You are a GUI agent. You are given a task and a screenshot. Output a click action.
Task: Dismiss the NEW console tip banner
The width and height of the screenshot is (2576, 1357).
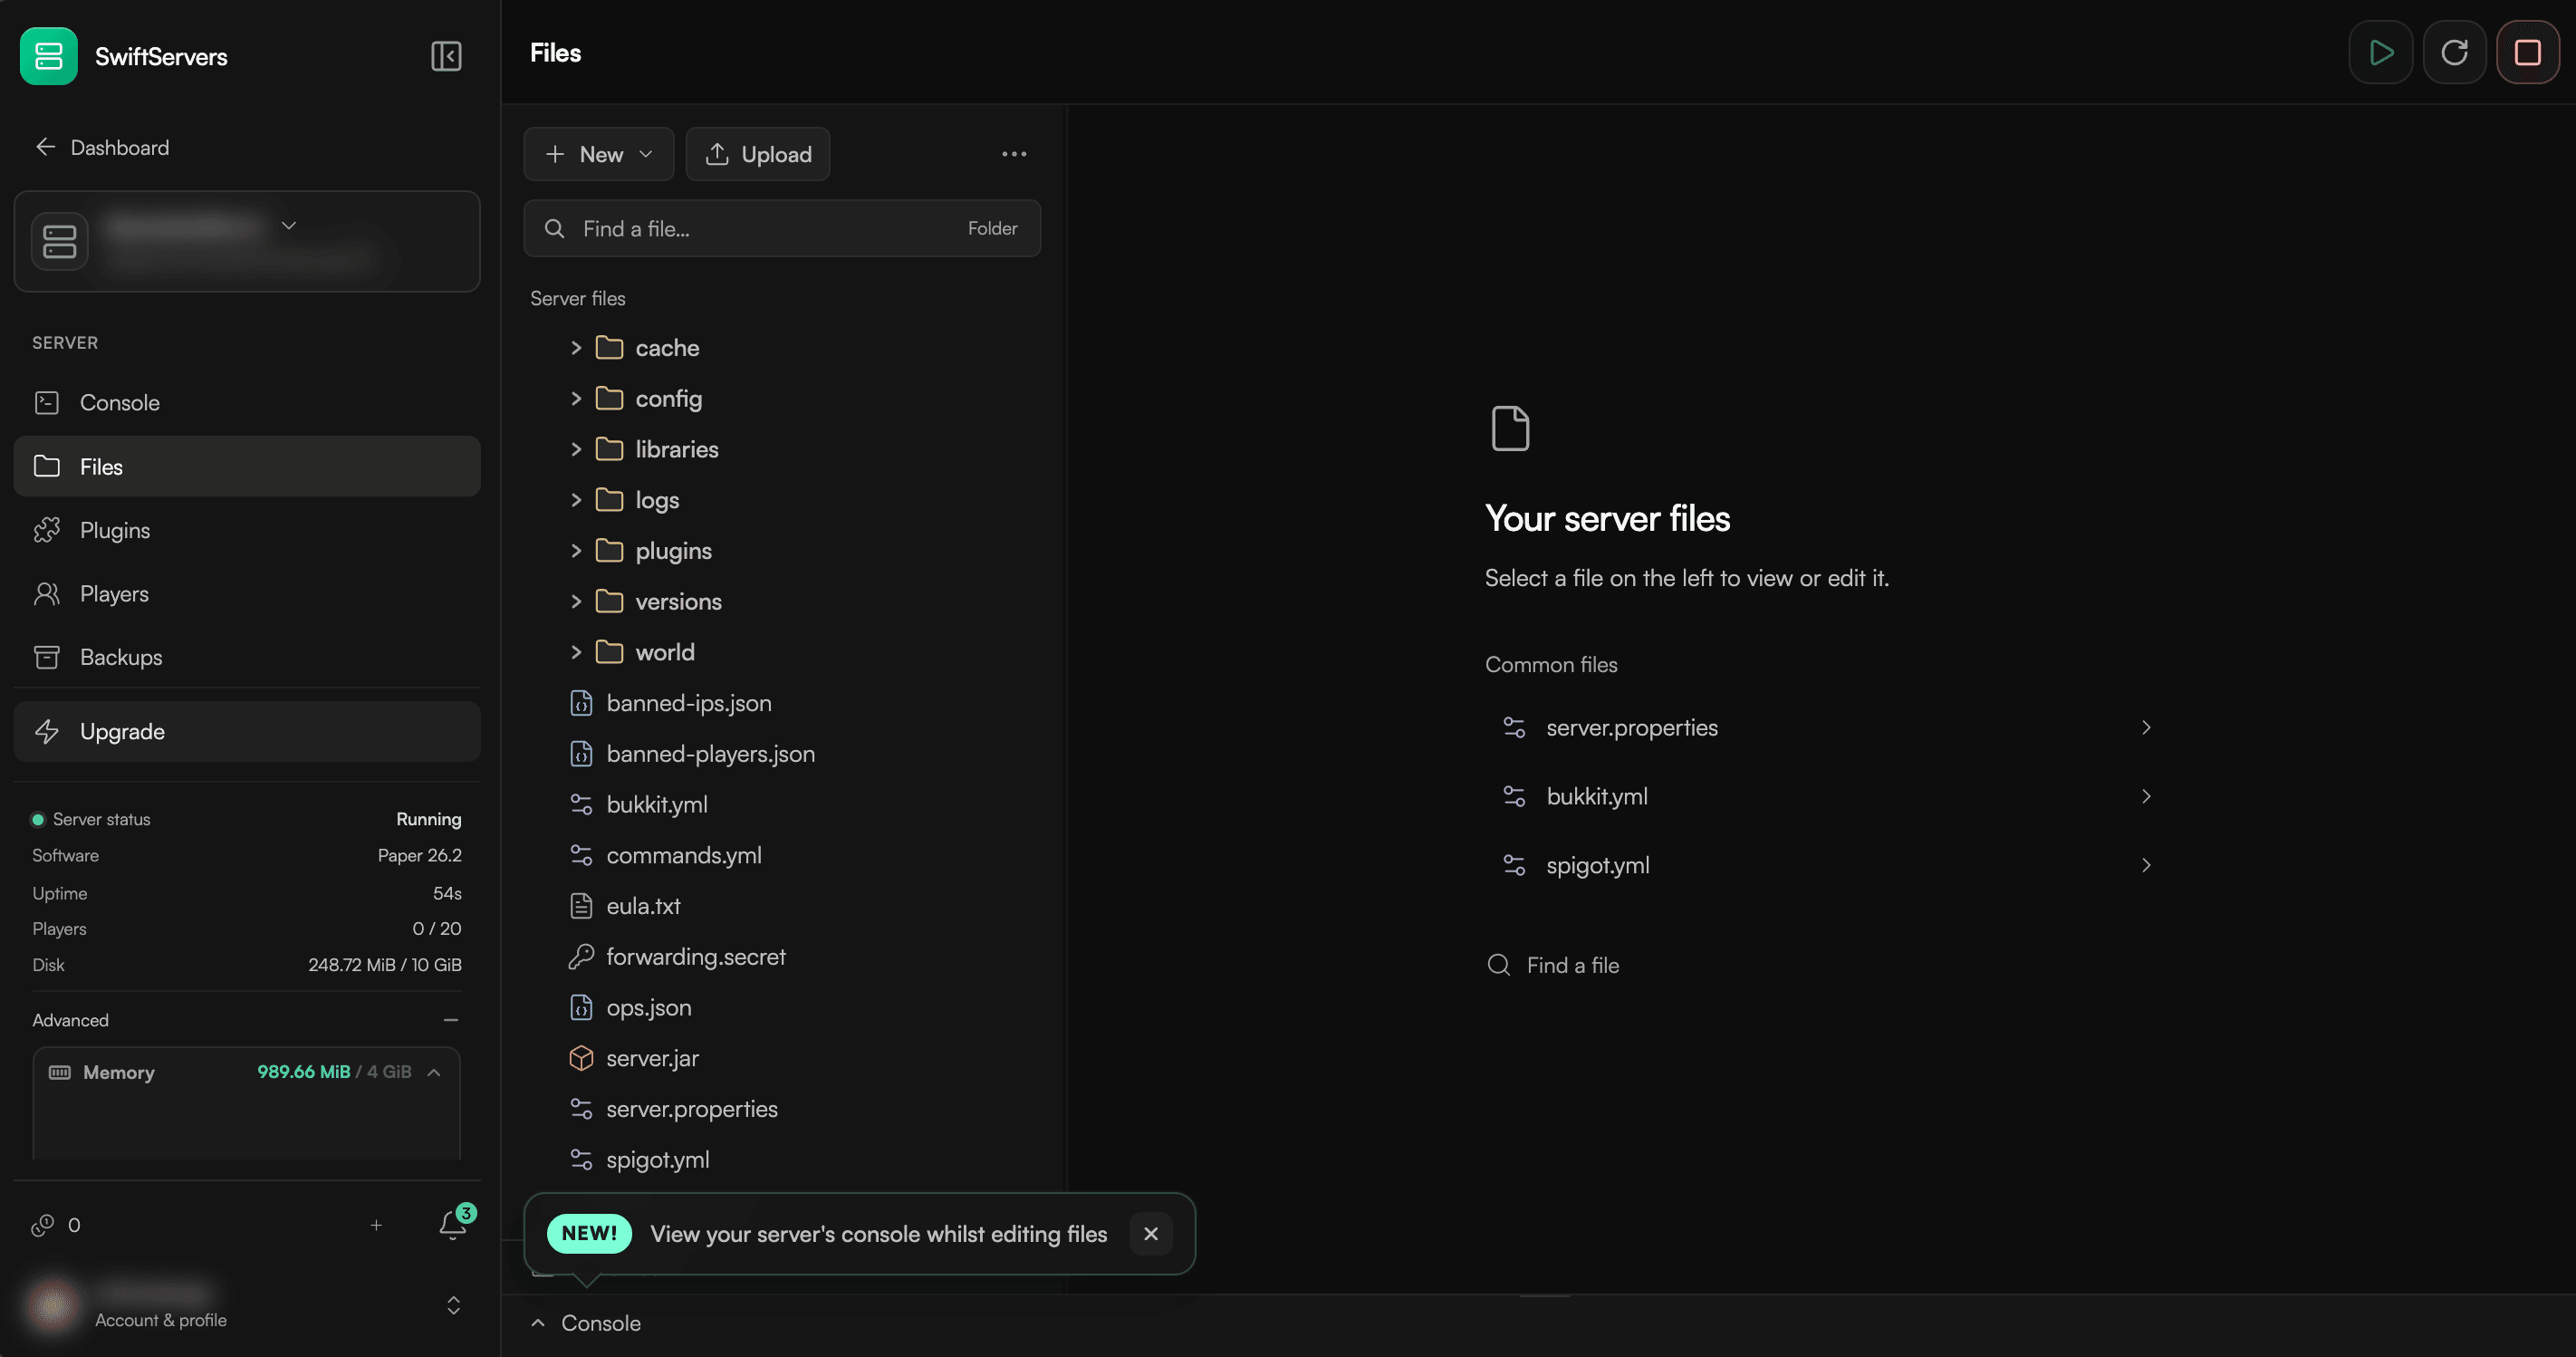[1150, 1234]
